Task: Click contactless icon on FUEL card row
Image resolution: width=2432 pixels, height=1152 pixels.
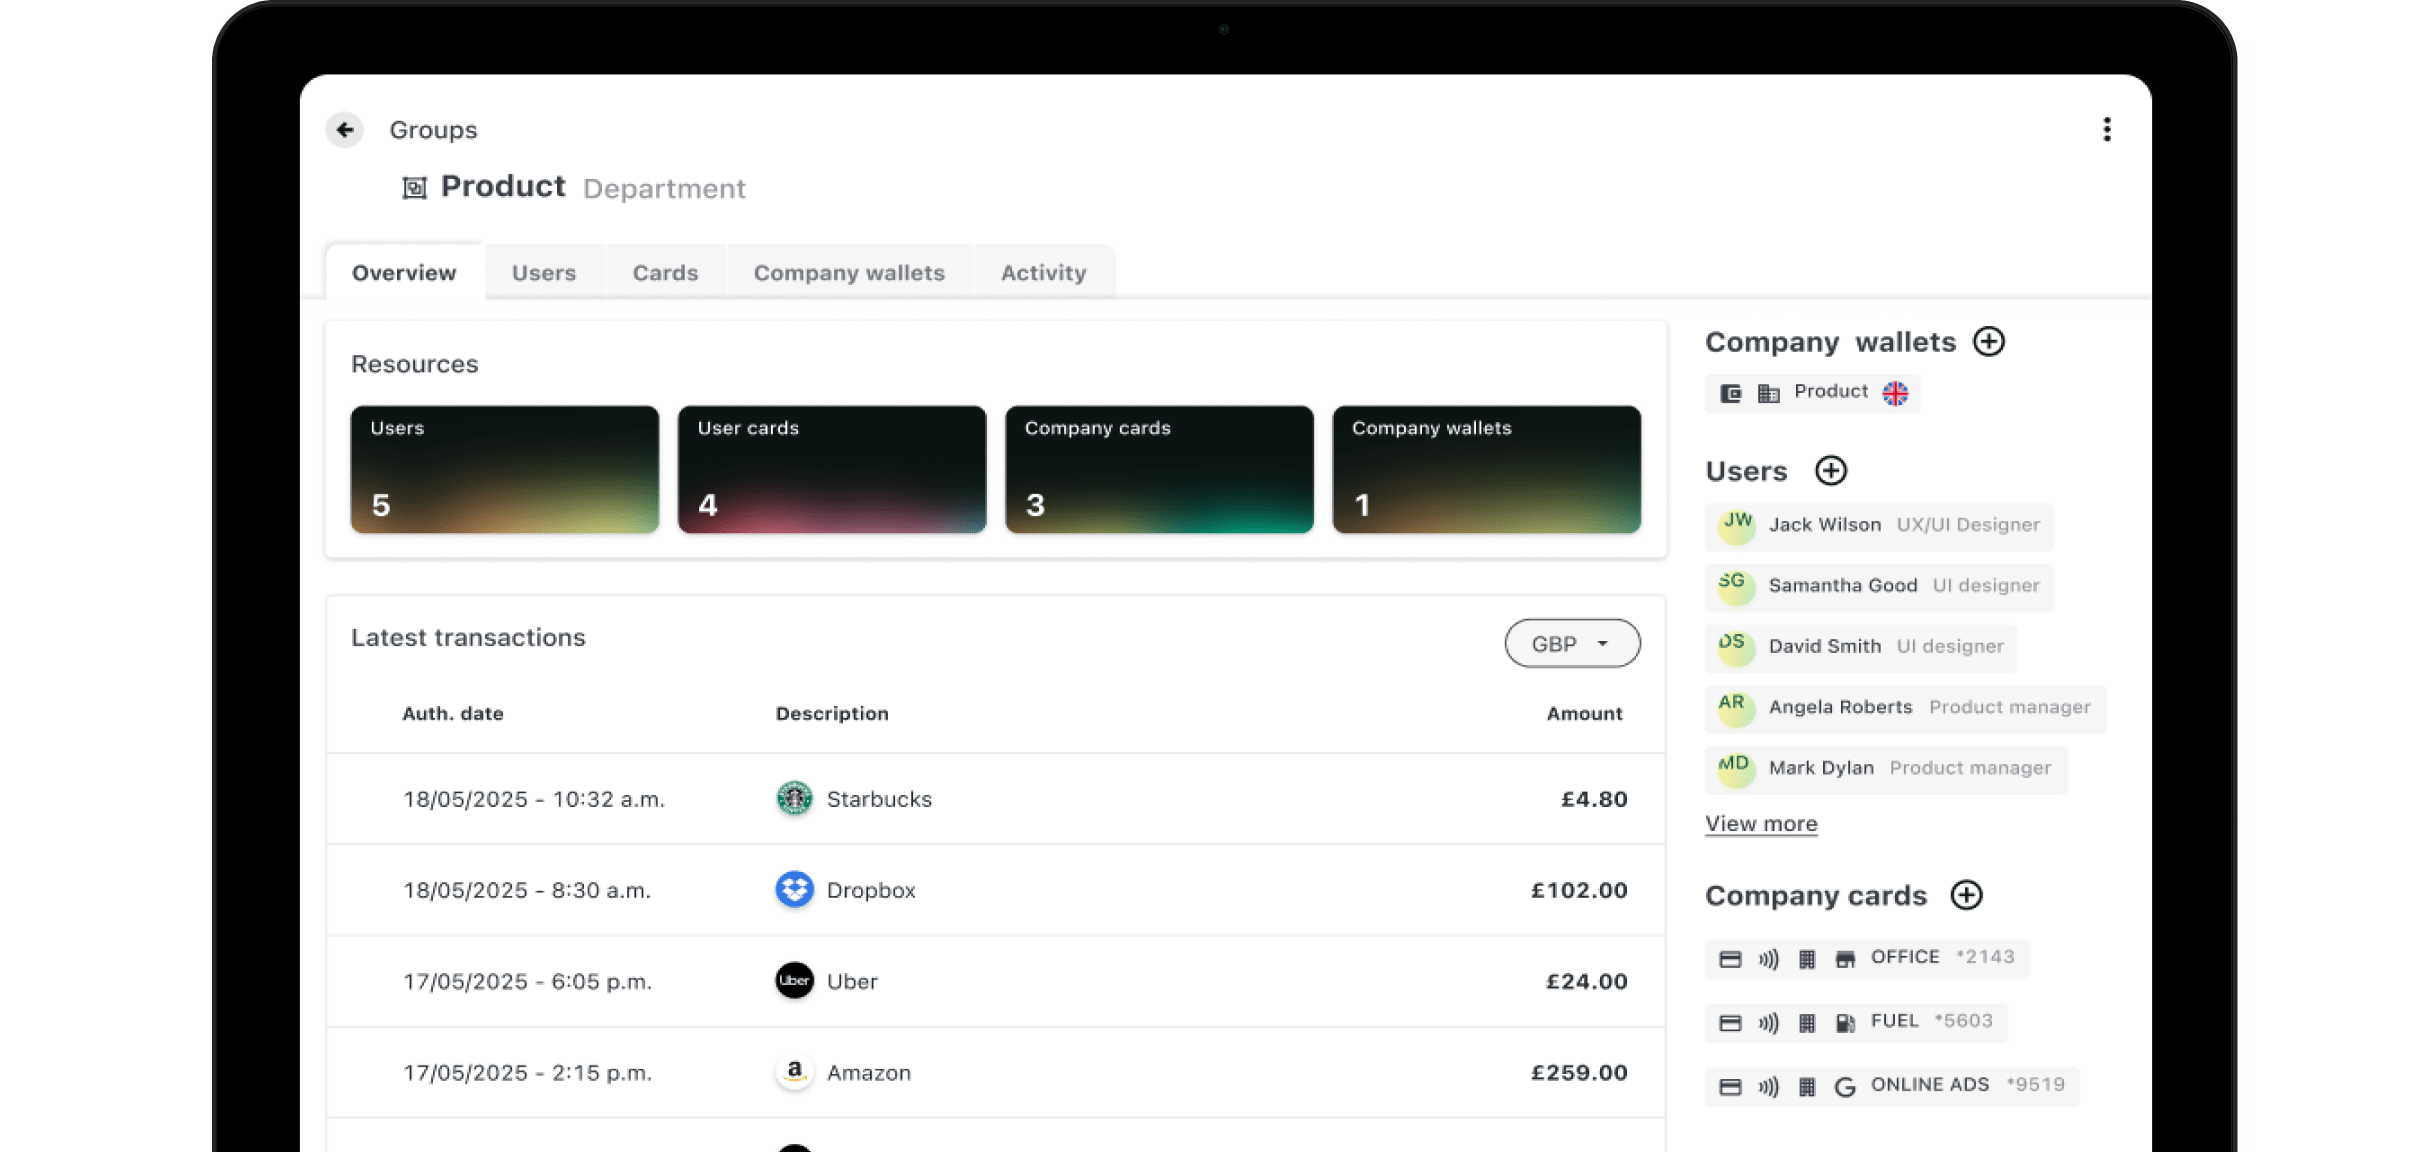Action: [1768, 1023]
